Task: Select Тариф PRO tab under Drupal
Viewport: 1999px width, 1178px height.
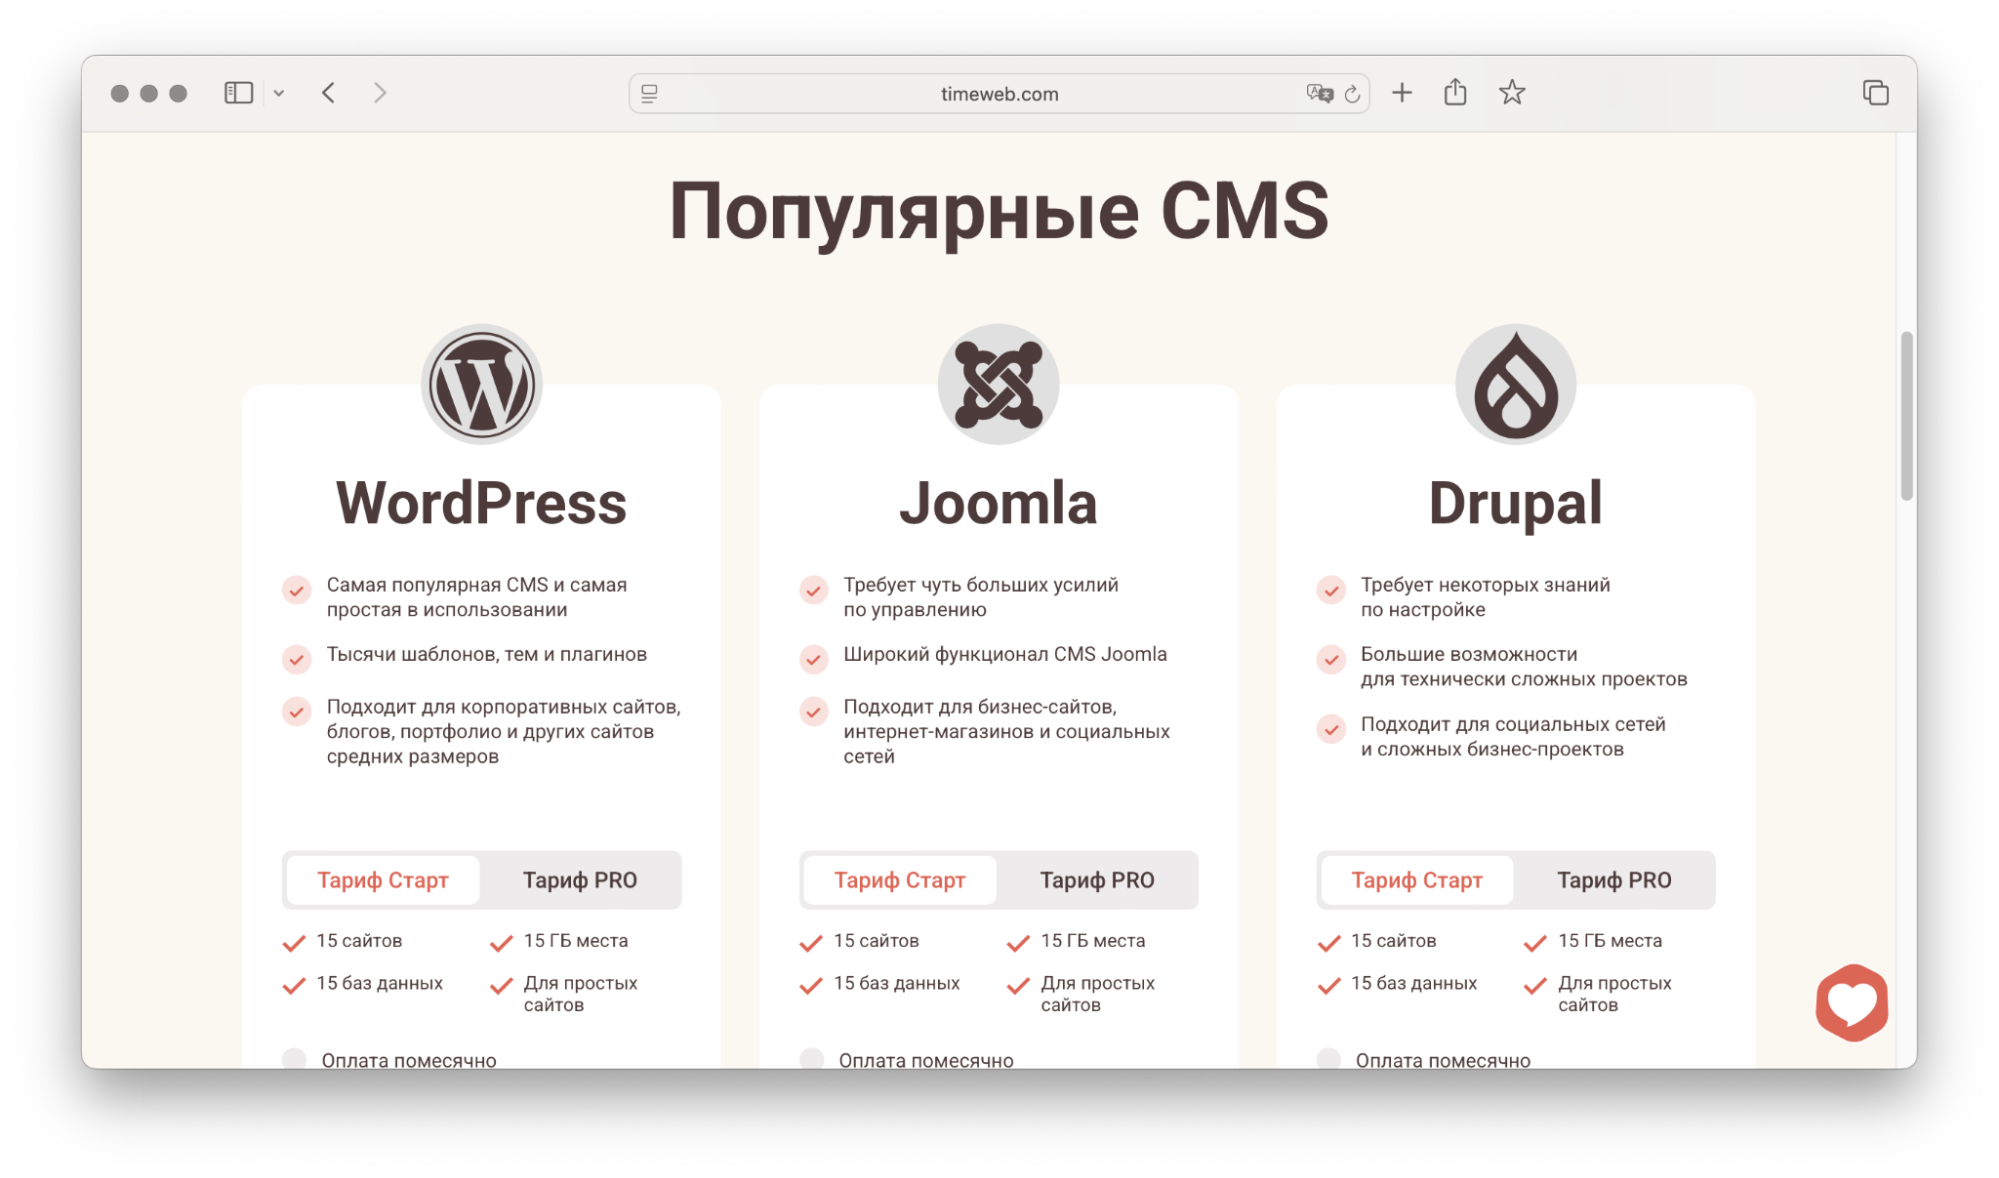Action: (1614, 880)
